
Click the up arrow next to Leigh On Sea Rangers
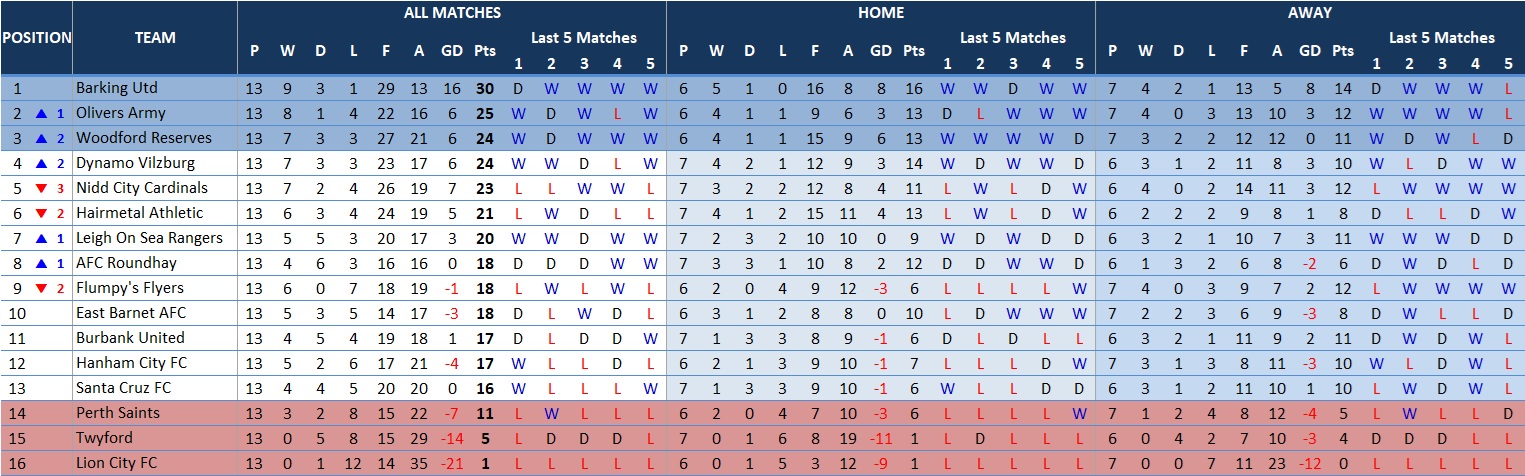pos(42,238)
